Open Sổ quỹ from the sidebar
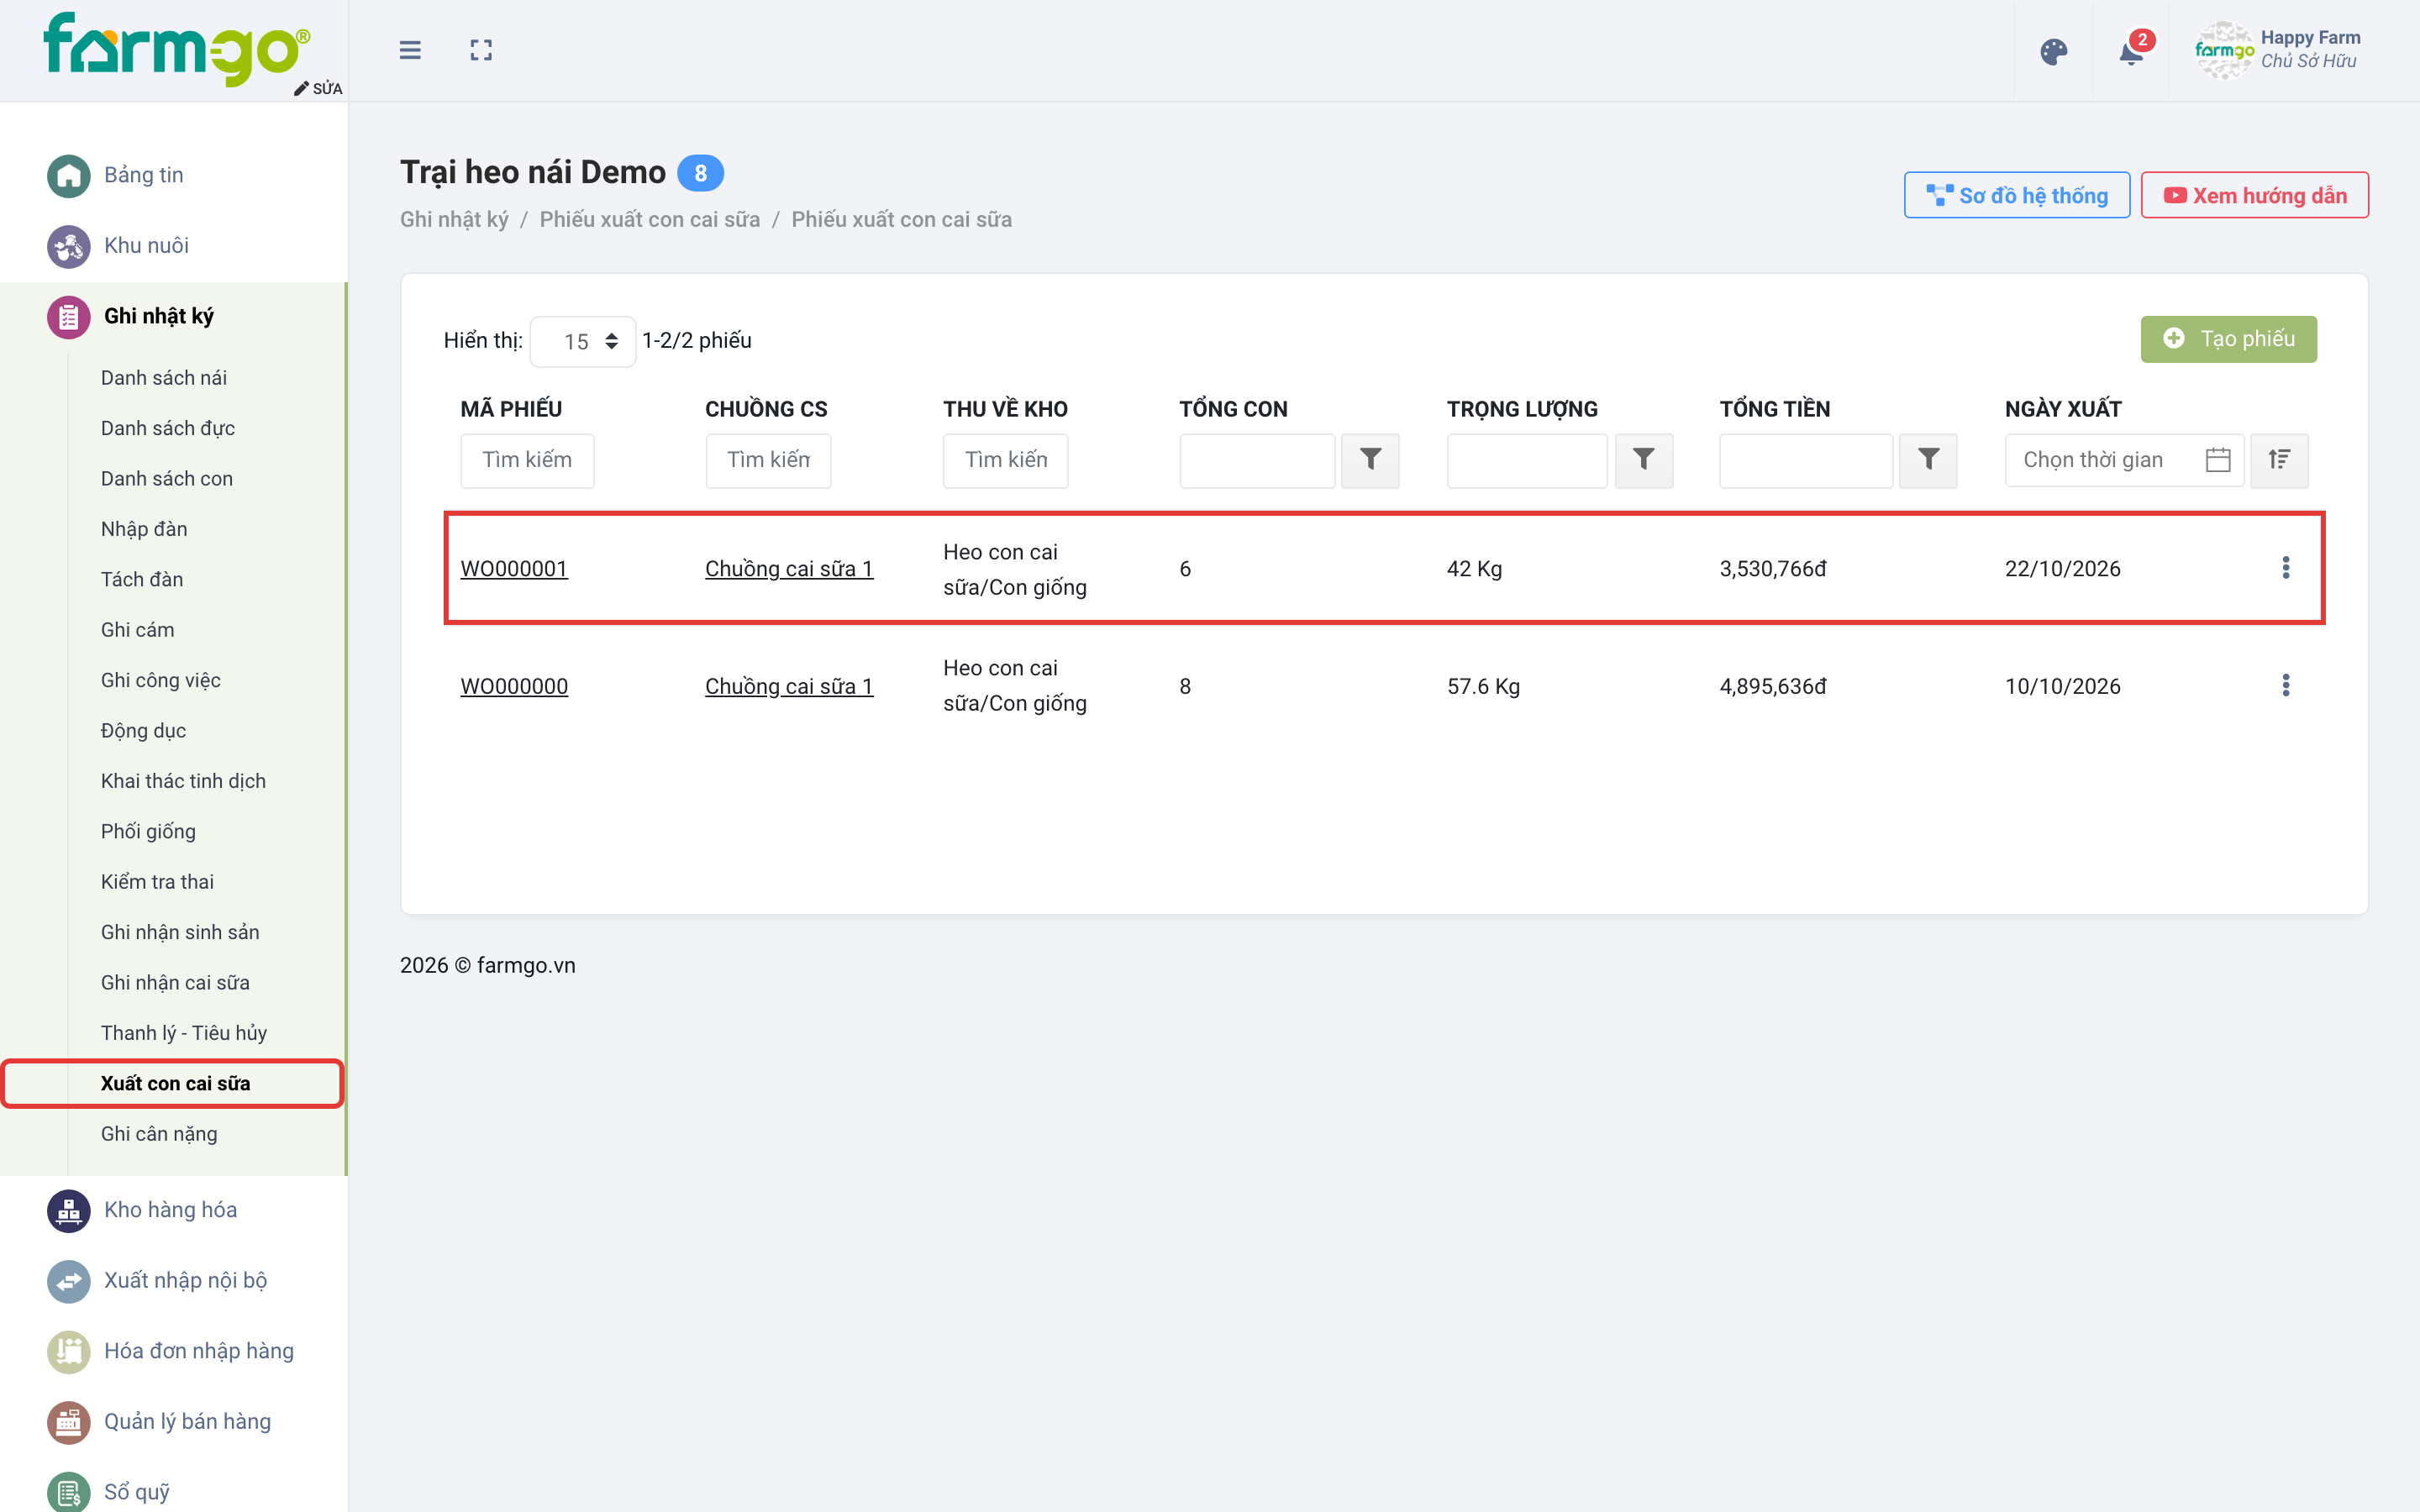Image resolution: width=2420 pixels, height=1512 pixels. tap(136, 1492)
